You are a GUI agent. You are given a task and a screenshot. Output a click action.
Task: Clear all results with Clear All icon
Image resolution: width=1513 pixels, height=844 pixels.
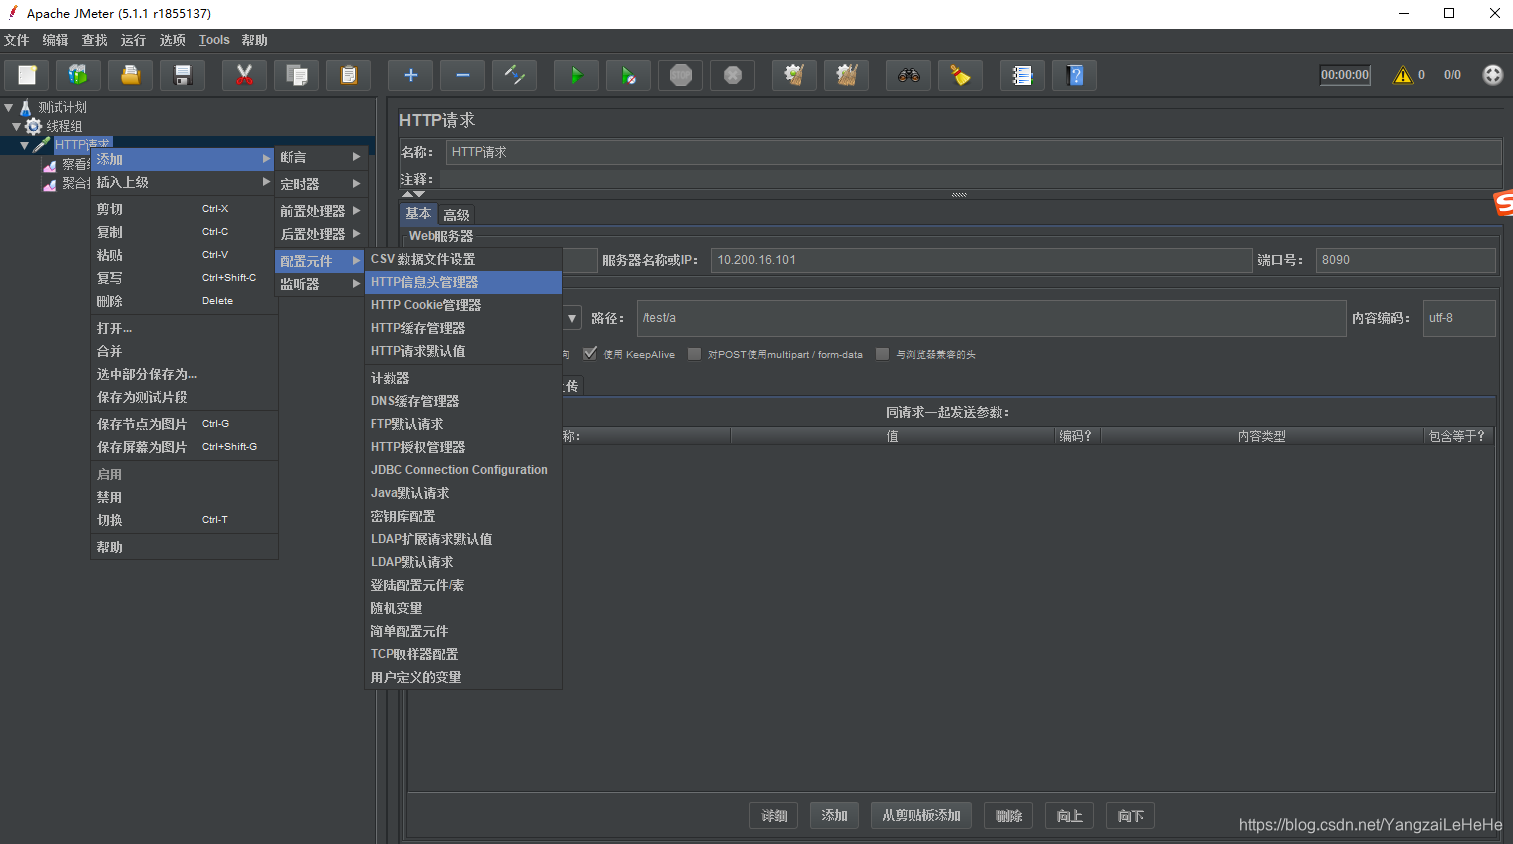pos(846,75)
